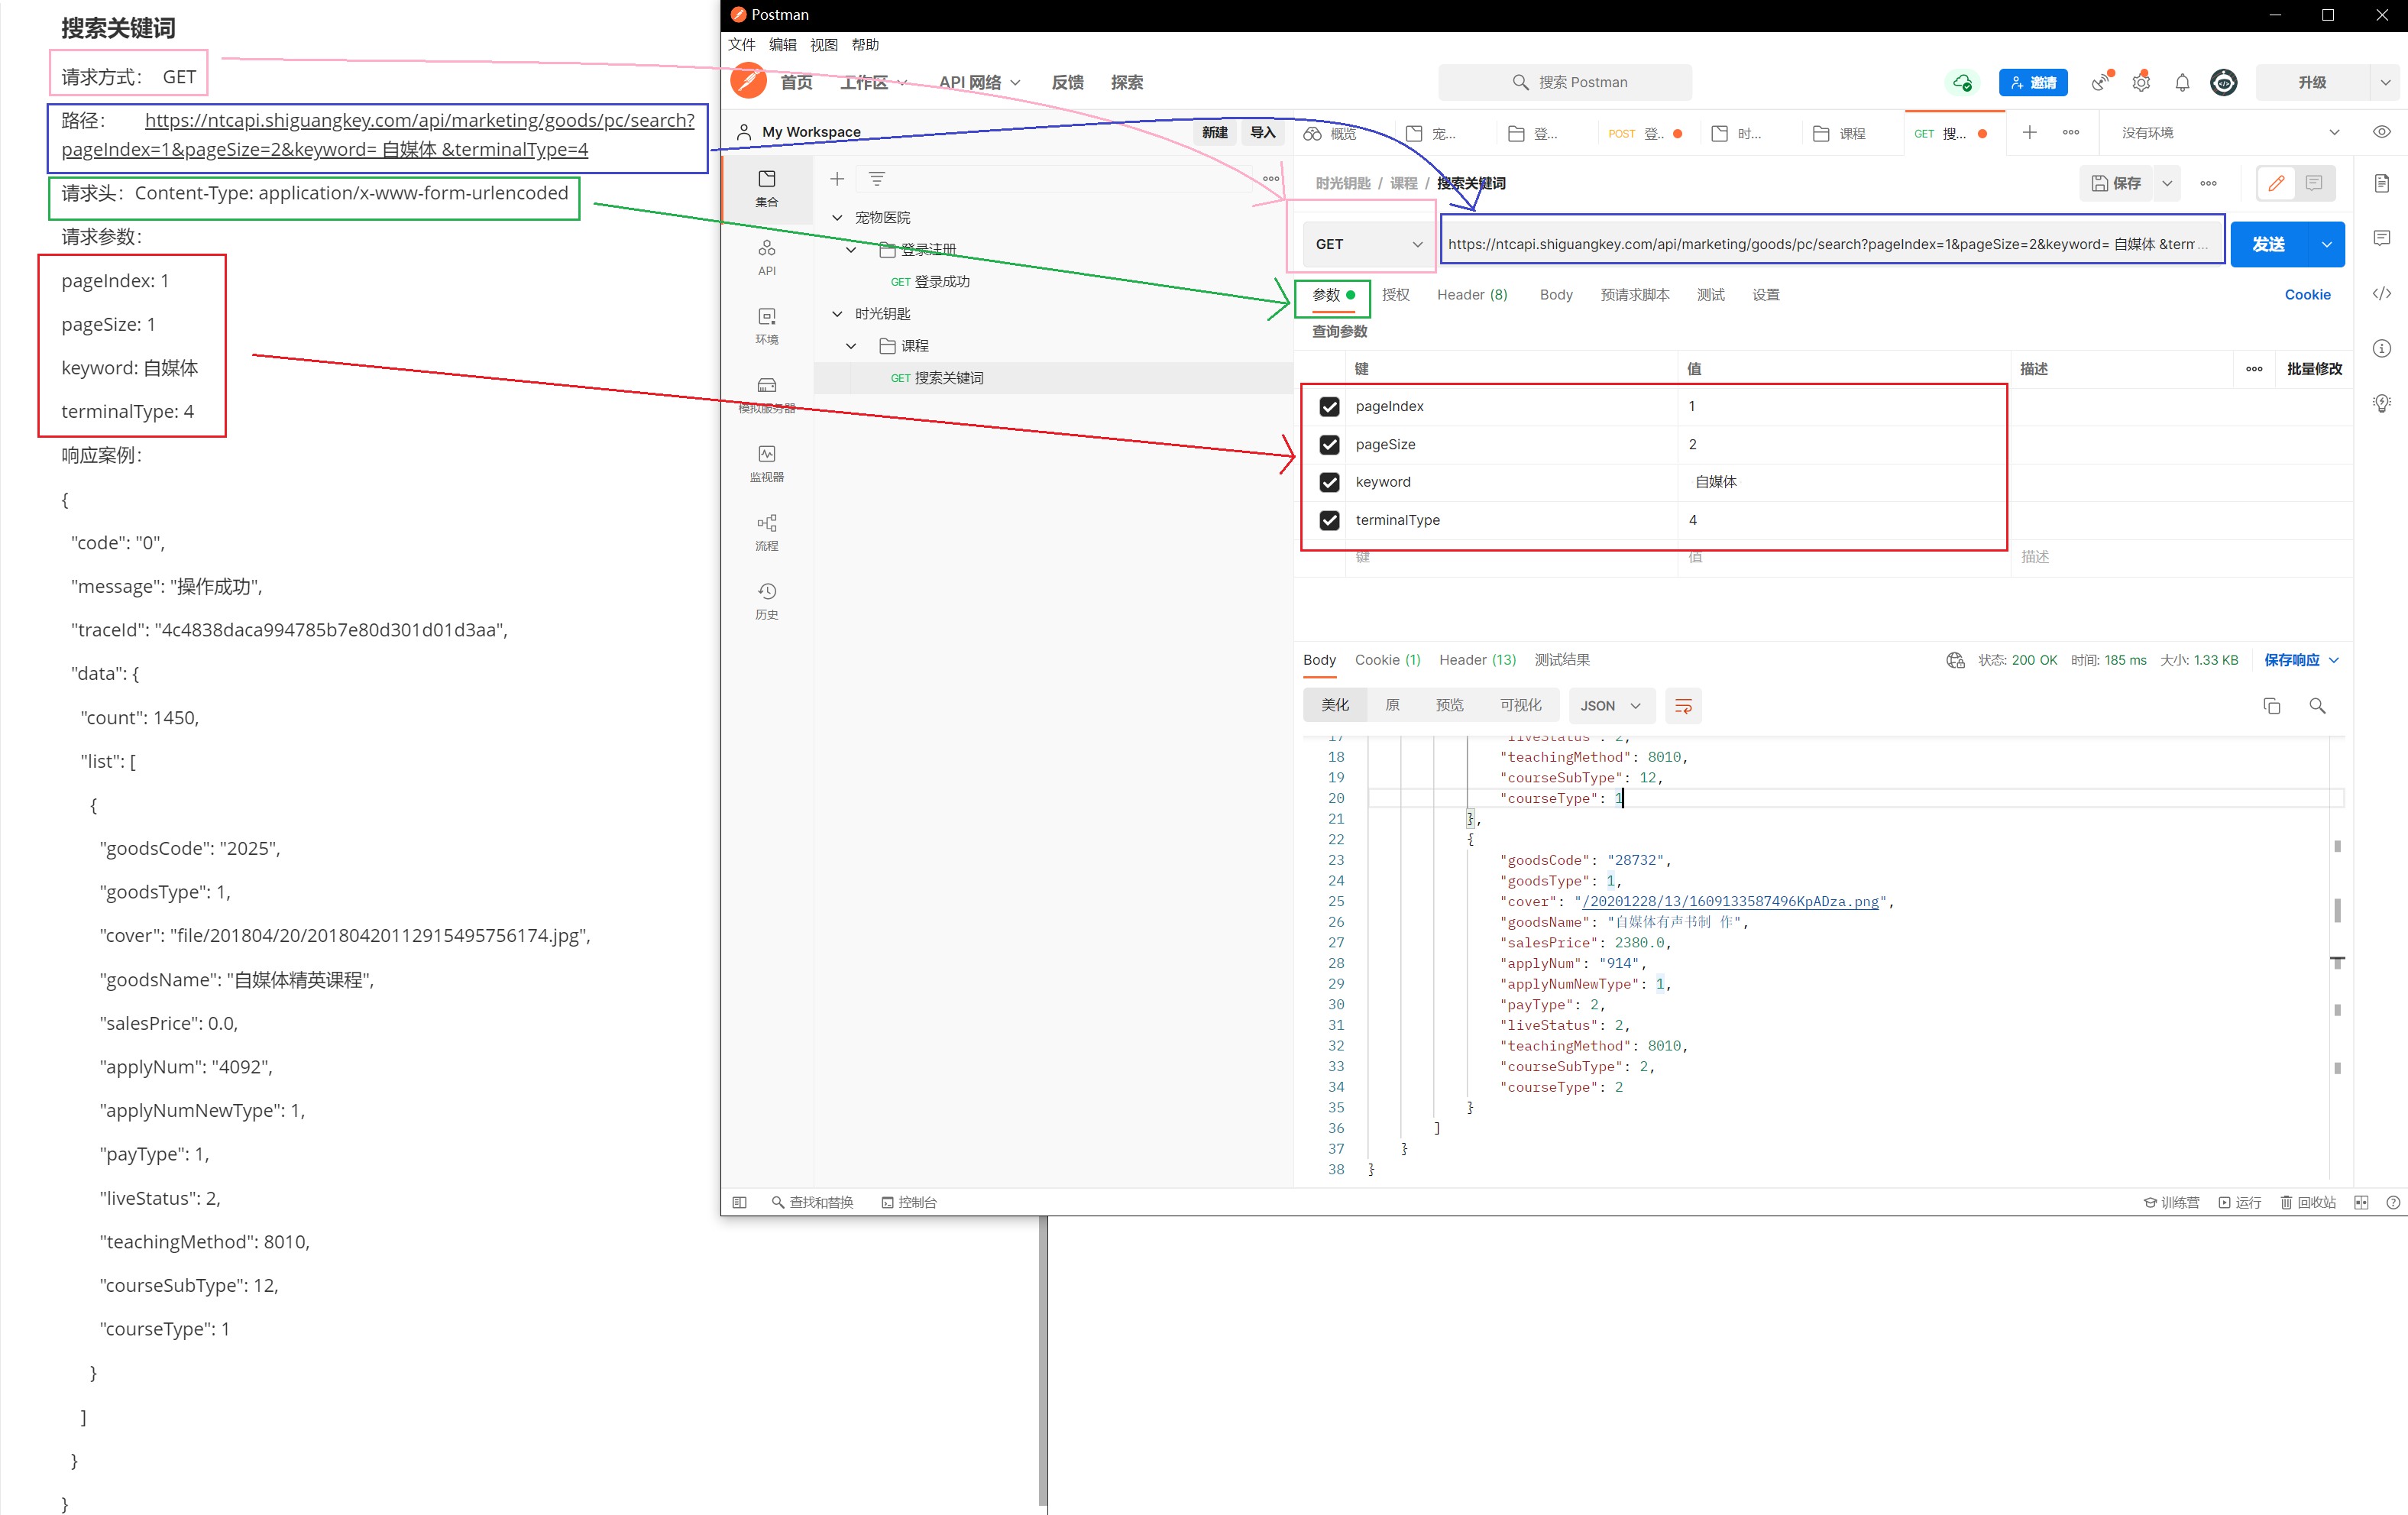This screenshot has width=2408, height=1515.
Task: Click the blue 发送 button
Action: click(2268, 244)
